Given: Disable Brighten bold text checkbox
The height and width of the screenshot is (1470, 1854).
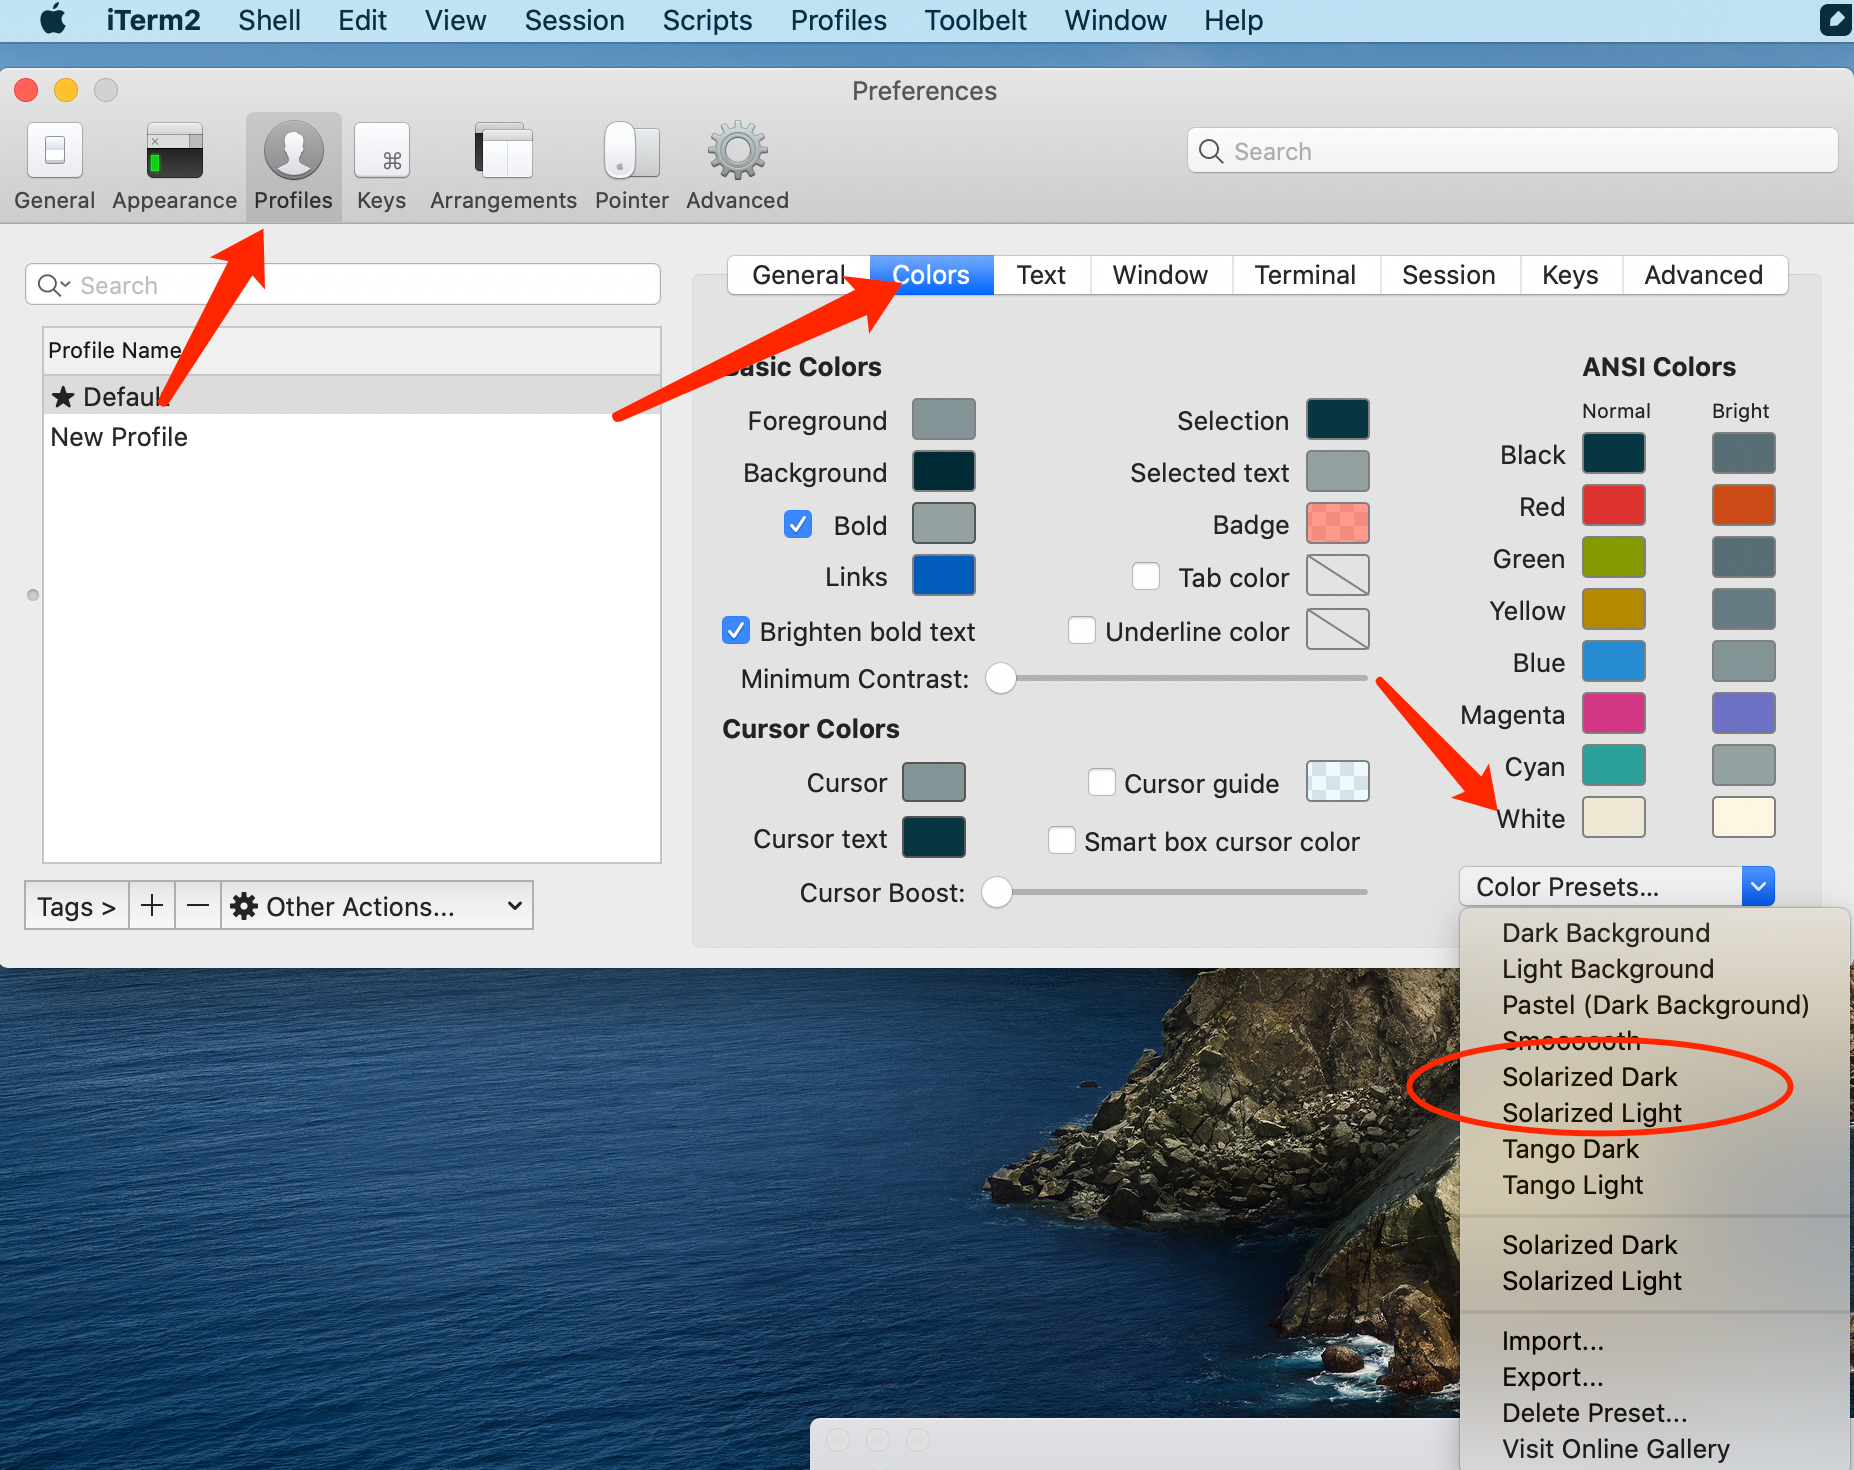Looking at the screenshot, I should click(736, 631).
